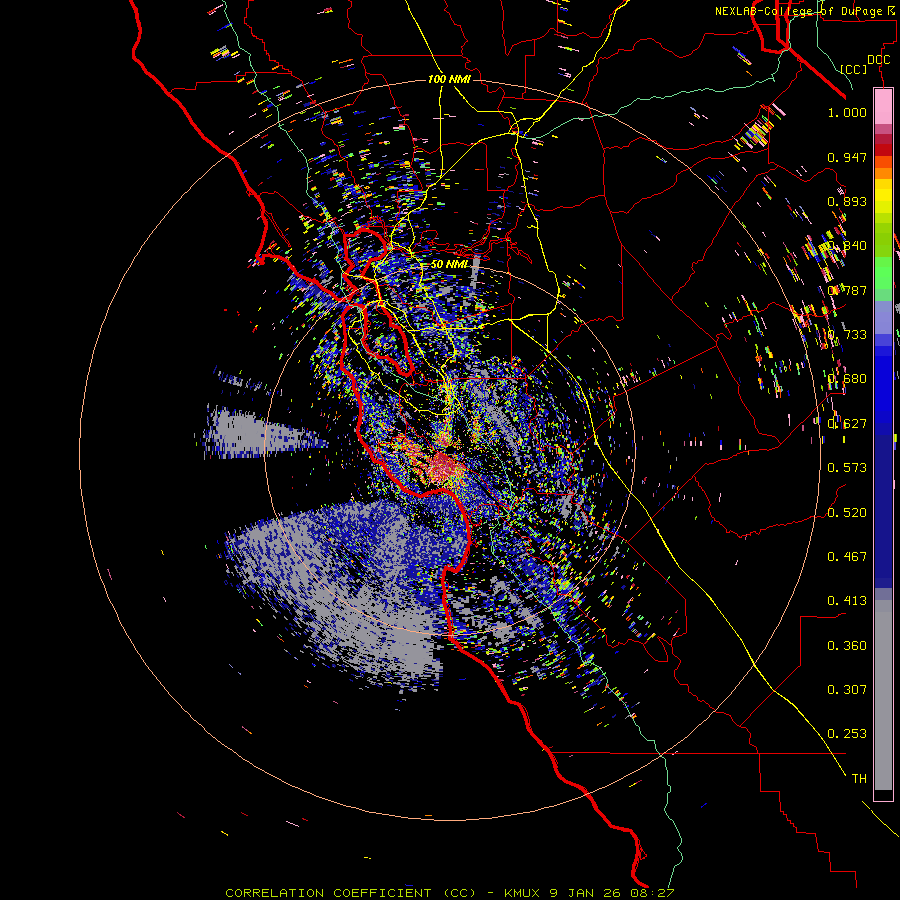
Task: Select the 0.947 scale value
Action: [847, 157]
